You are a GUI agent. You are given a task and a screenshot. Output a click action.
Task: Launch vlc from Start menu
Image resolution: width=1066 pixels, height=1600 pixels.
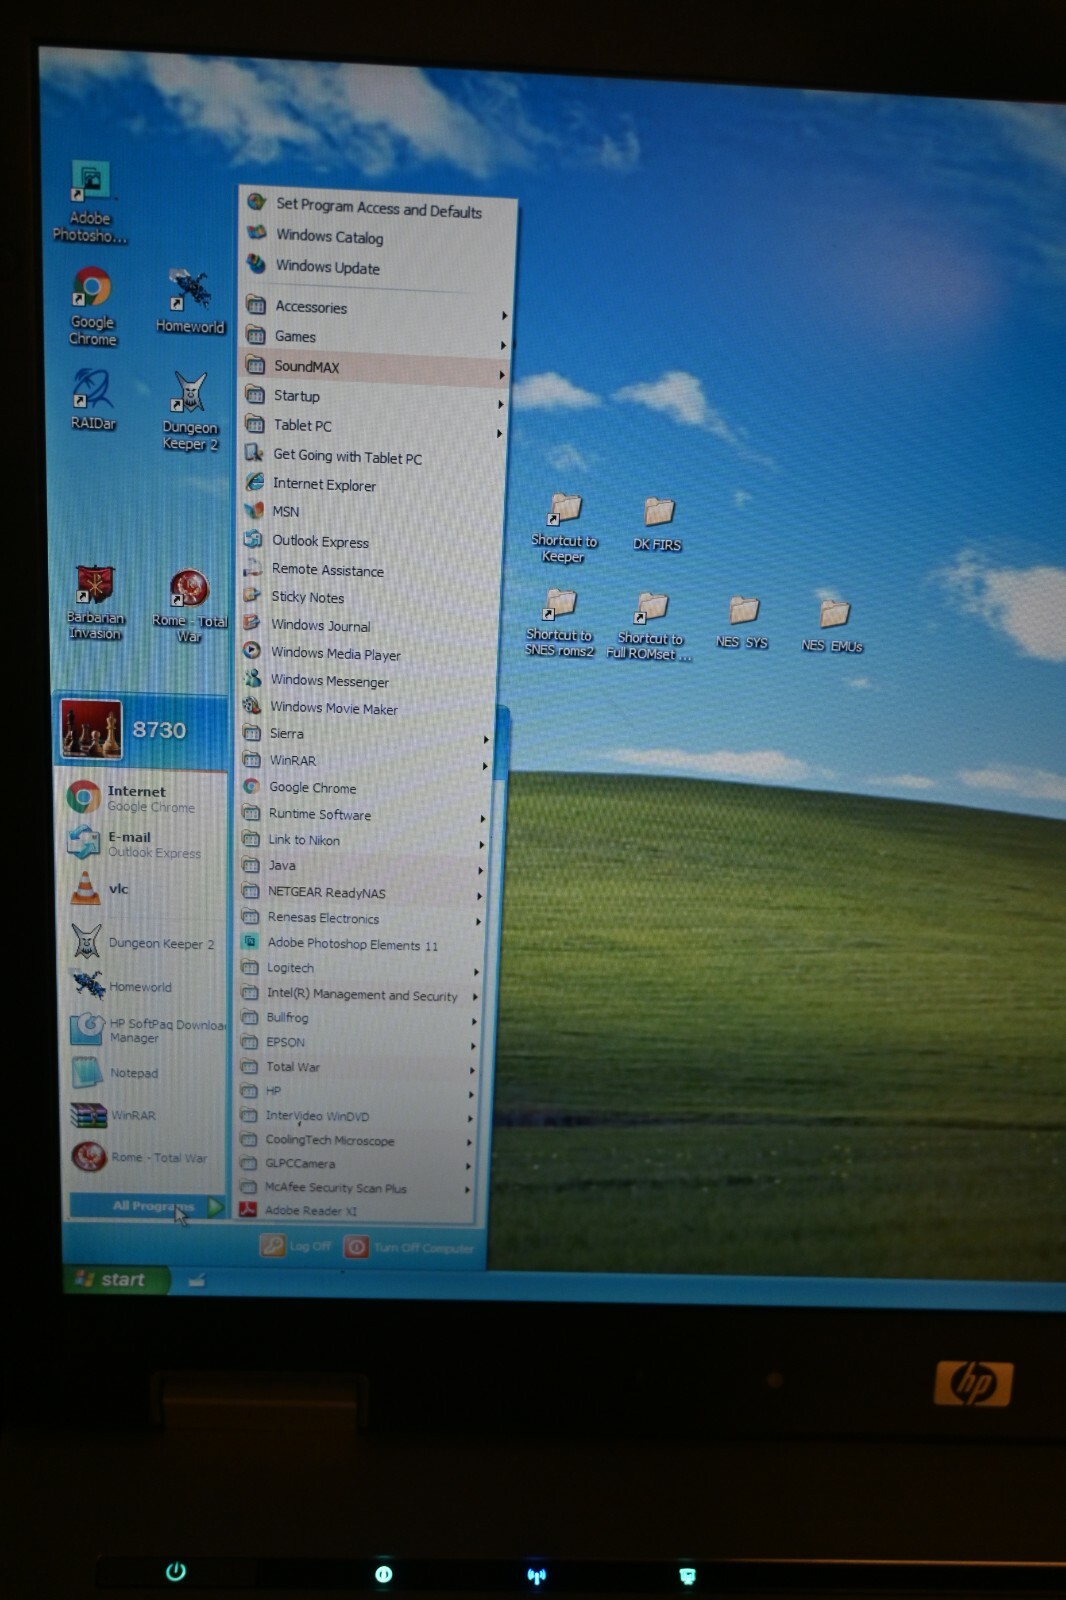[145, 888]
